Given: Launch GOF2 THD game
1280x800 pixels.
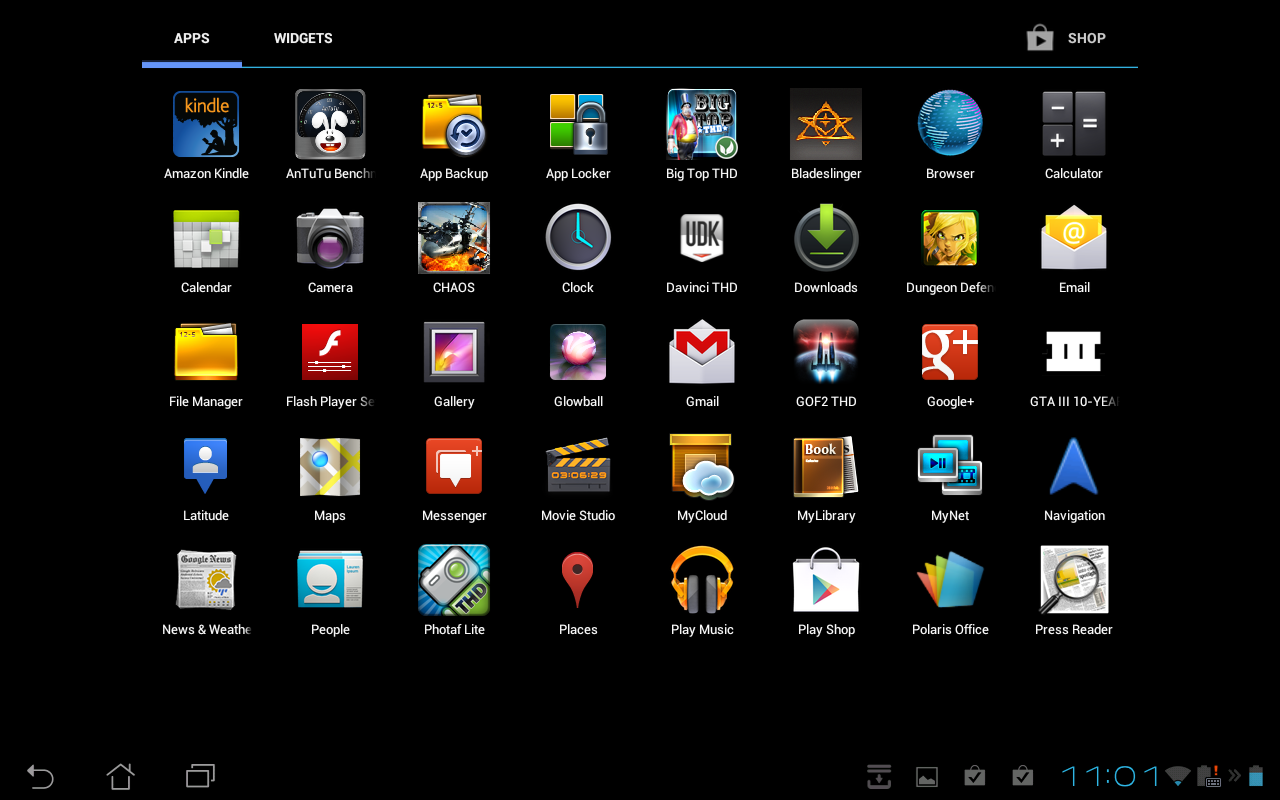Looking at the screenshot, I should (826, 352).
